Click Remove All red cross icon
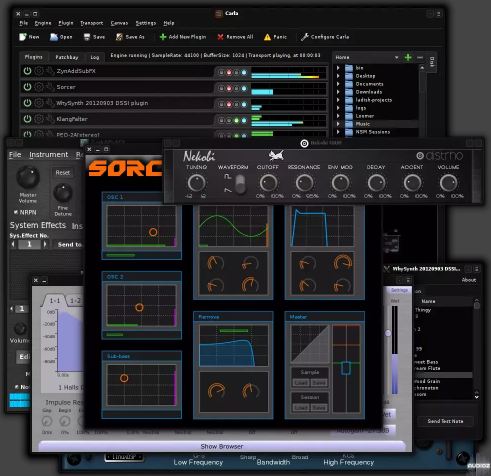The image size is (491, 476). tap(220, 37)
